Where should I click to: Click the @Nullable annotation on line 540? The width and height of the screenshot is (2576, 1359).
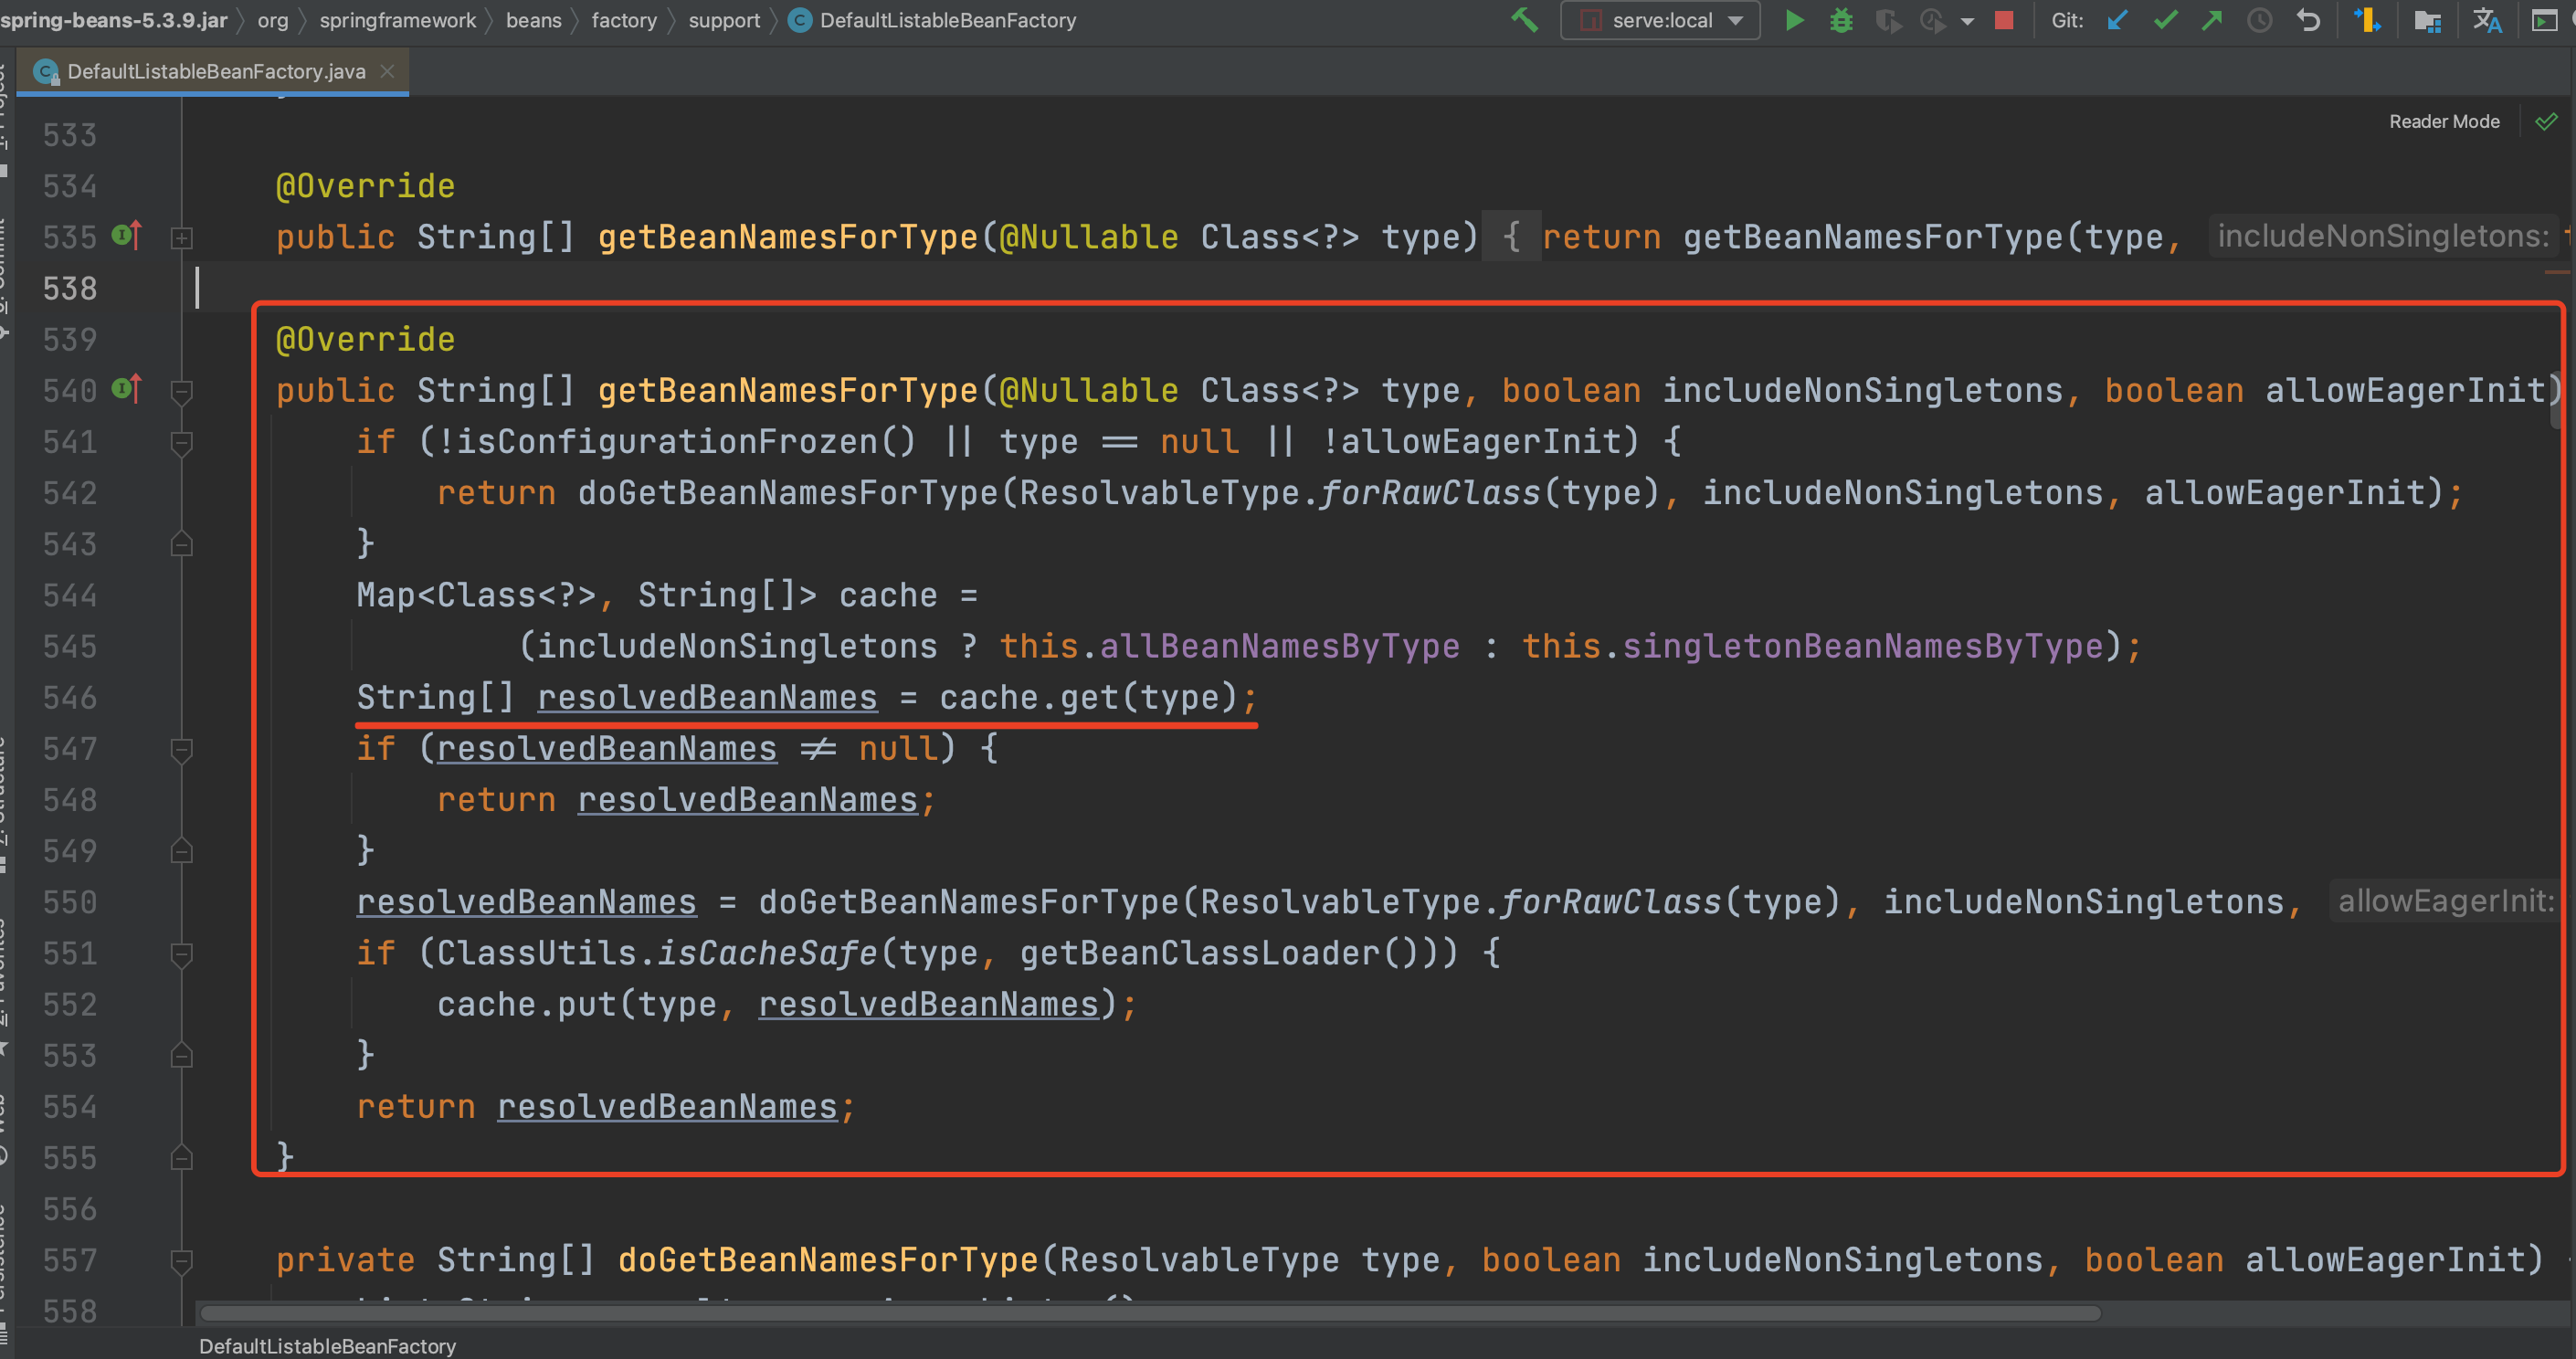(1089, 391)
